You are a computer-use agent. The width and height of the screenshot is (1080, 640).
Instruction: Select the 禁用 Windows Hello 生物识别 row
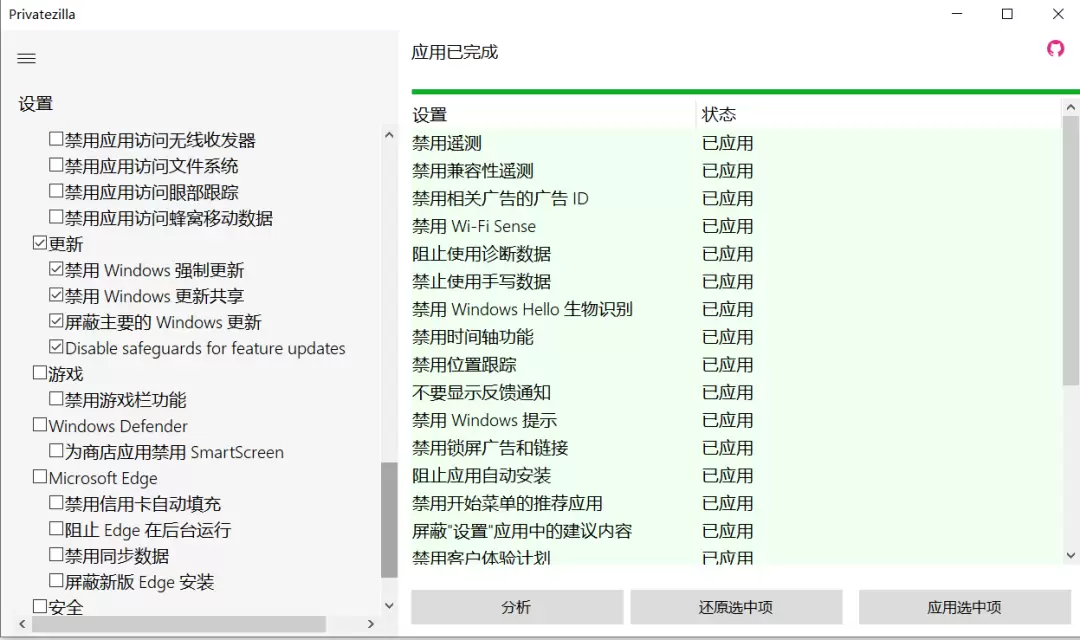click(736, 309)
